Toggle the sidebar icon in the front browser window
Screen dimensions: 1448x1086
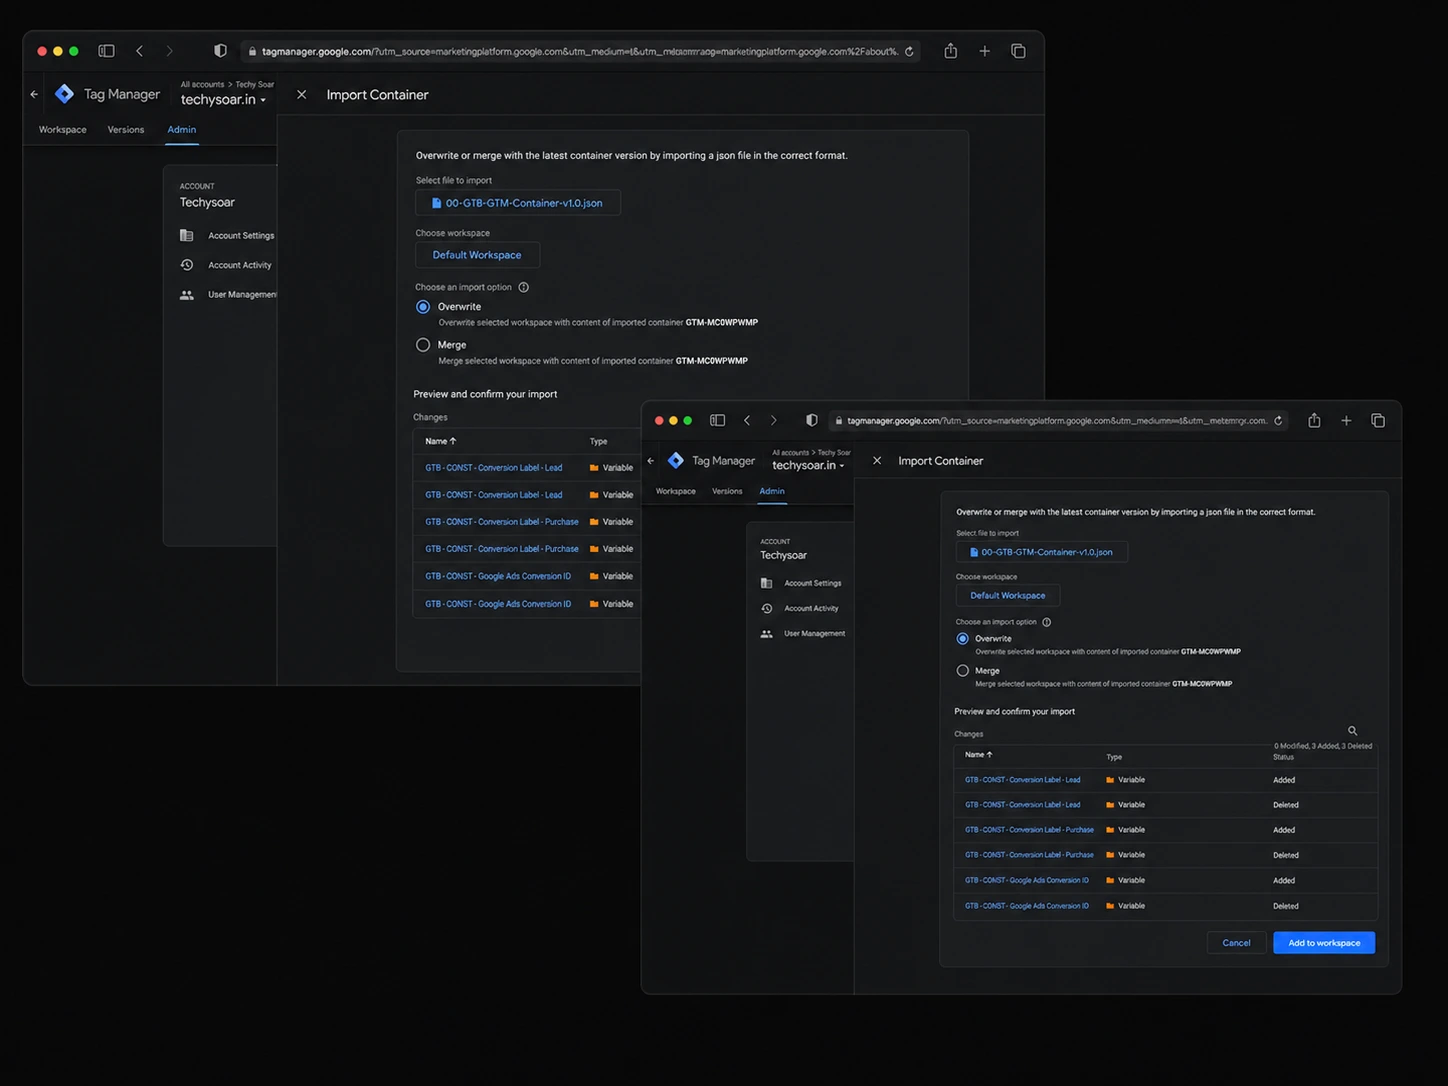click(717, 421)
